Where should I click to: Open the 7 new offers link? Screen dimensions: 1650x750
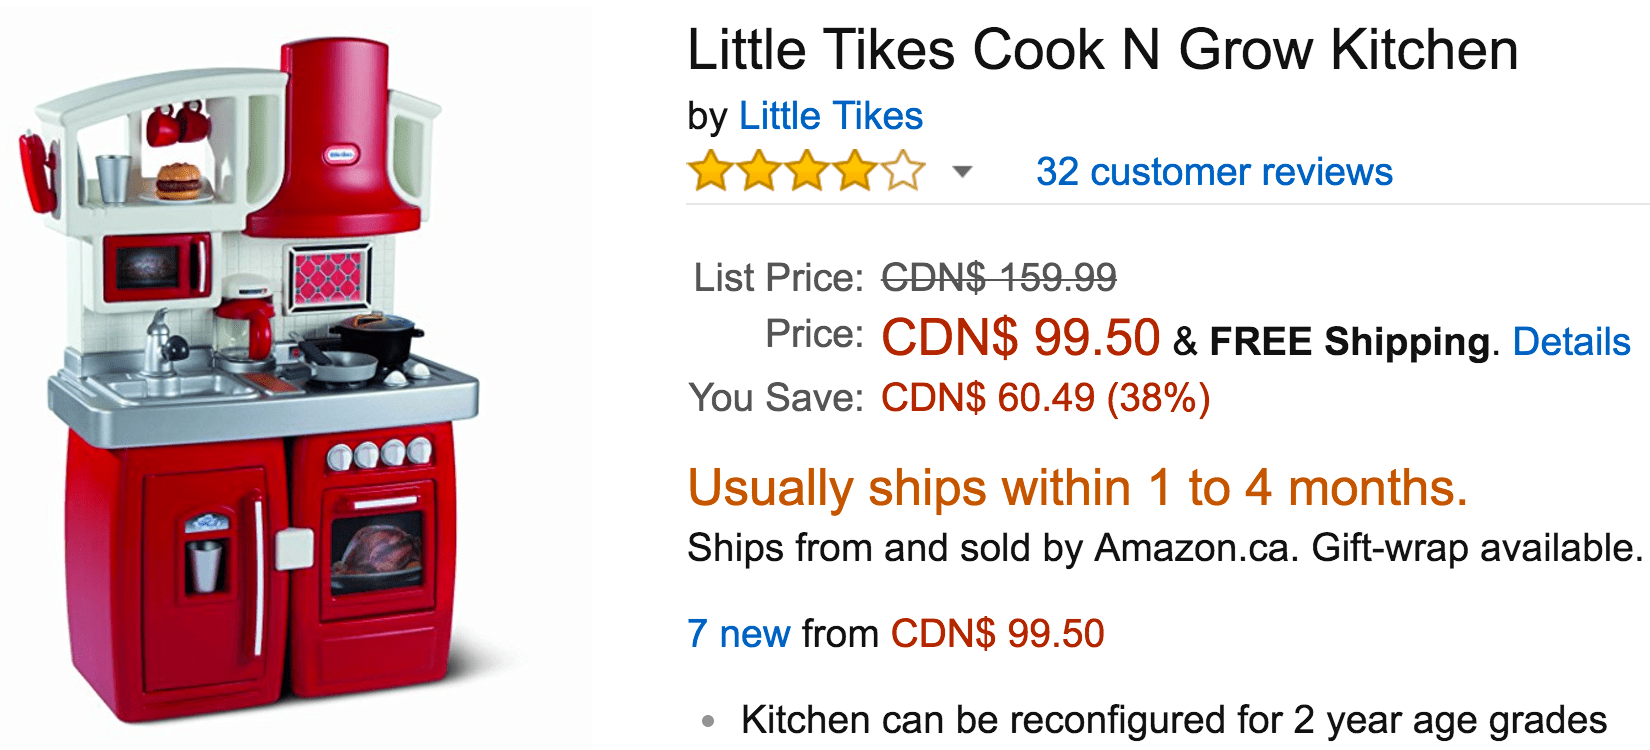[x=739, y=634]
